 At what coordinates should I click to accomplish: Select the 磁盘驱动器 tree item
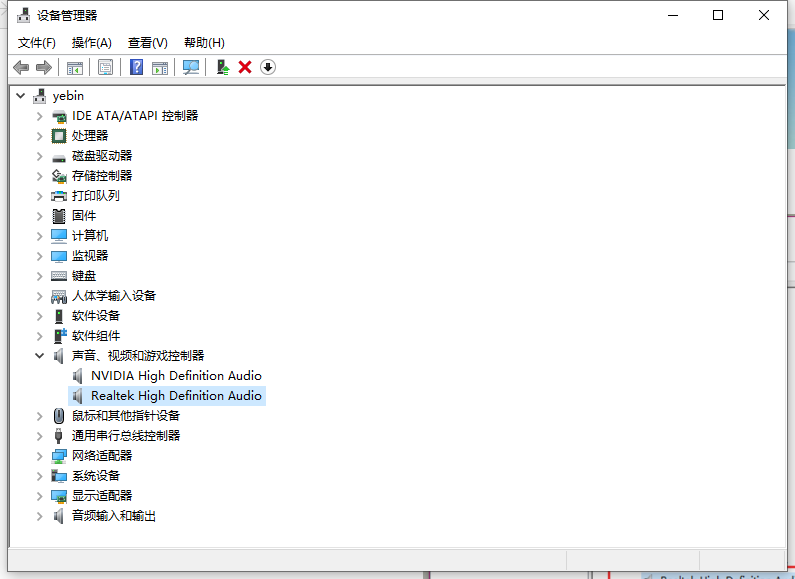[x=101, y=156]
